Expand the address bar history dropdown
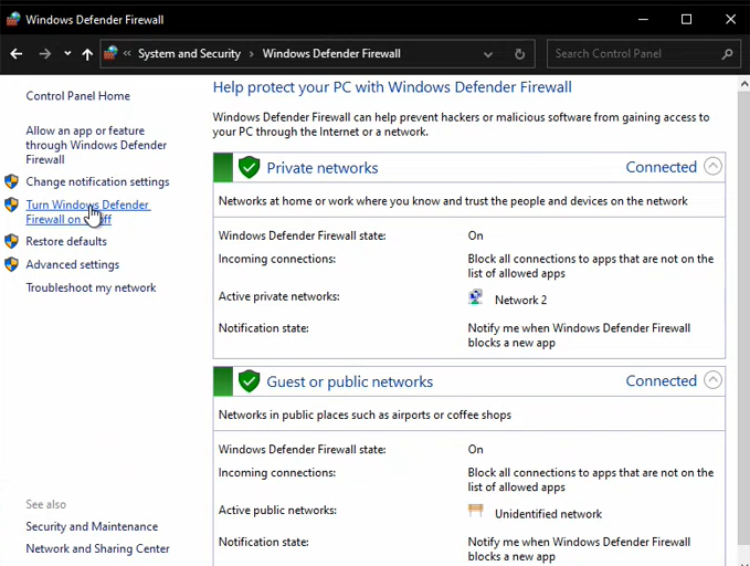This screenshot has width=750, height=566. (x=488, y=55)
